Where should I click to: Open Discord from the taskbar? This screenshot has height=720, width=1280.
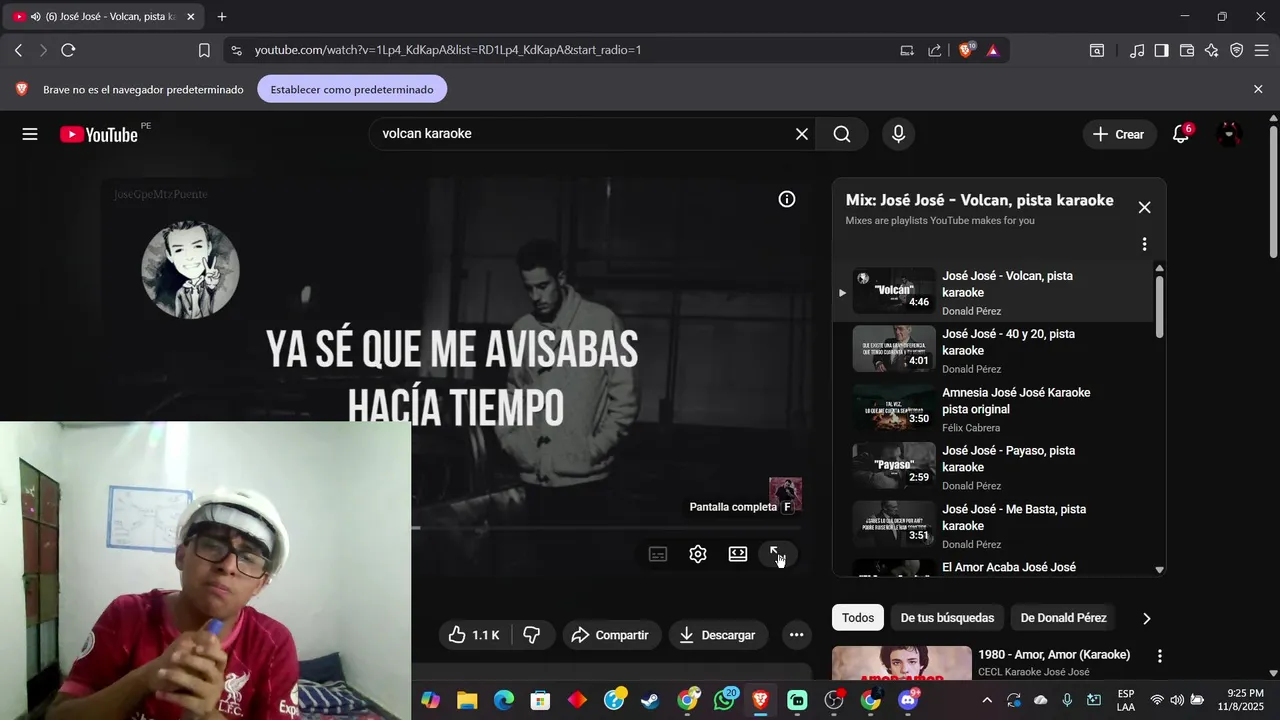[908, 700]
